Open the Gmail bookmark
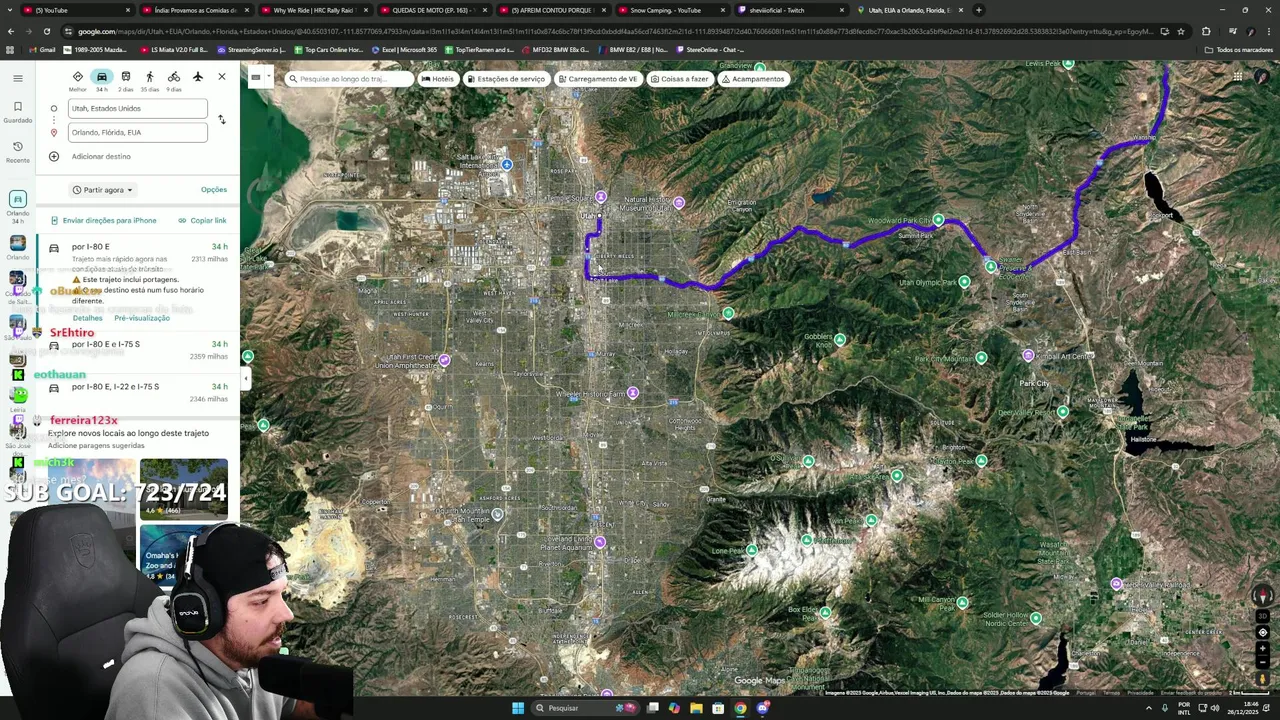The image size is (1280, 720). point(41,49)
